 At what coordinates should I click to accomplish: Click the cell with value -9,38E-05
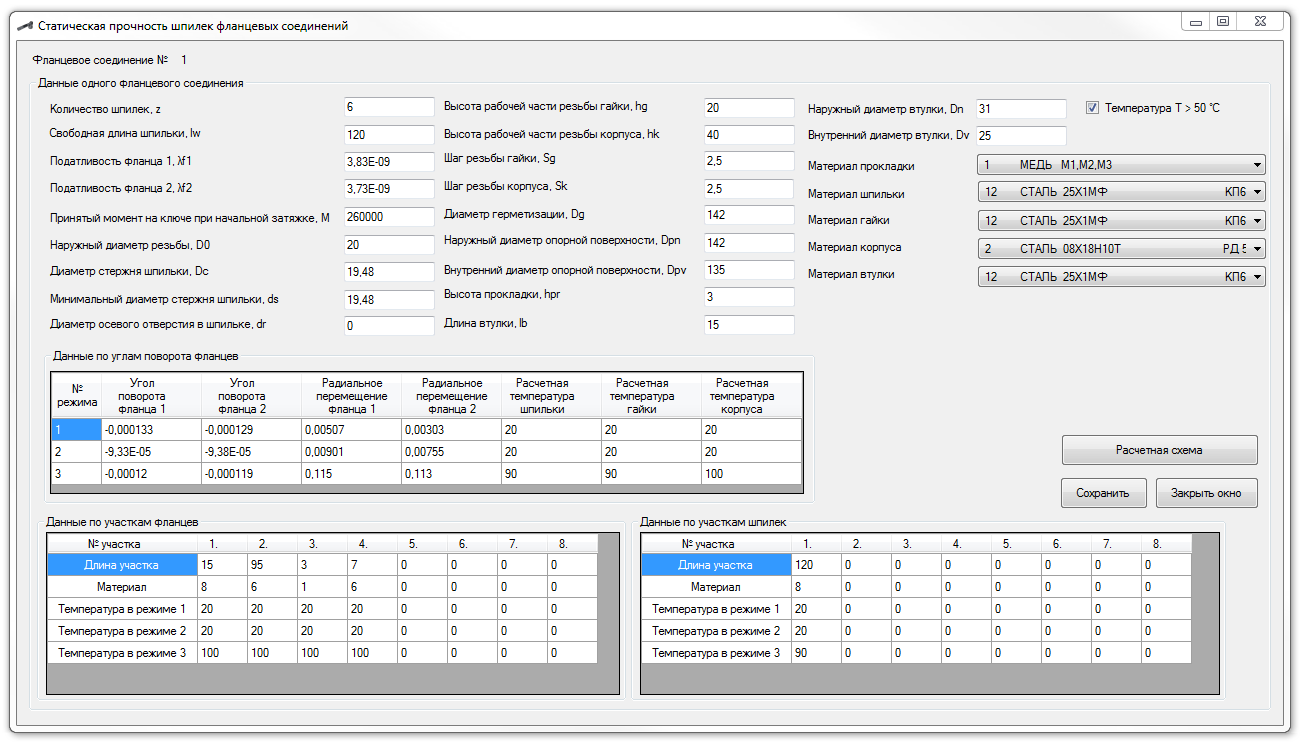point(251,452)
